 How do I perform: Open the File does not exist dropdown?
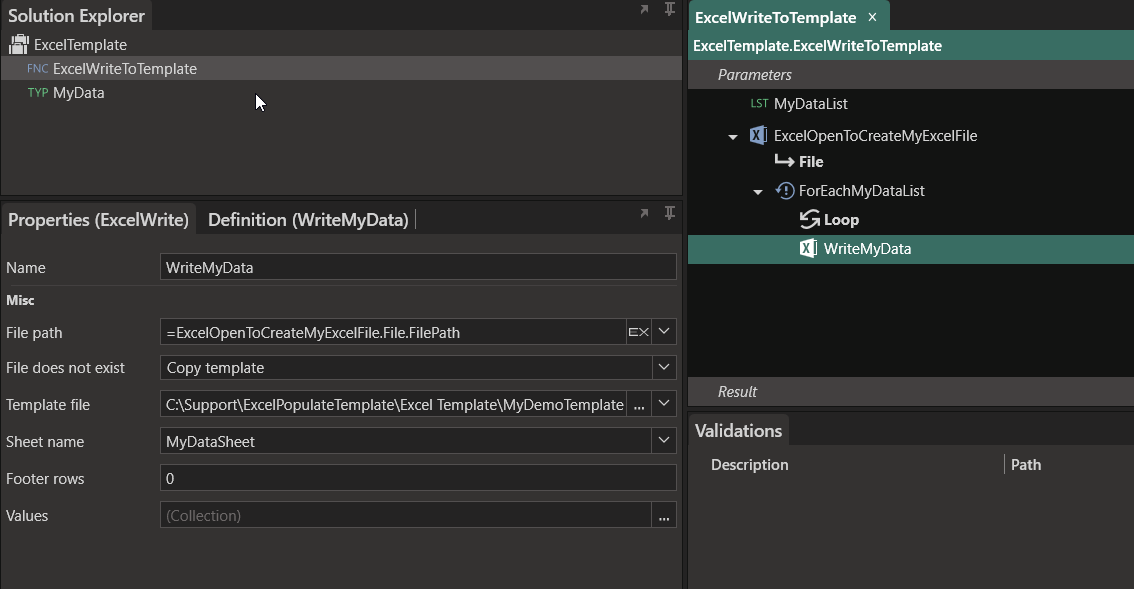(x=664, y=368)
